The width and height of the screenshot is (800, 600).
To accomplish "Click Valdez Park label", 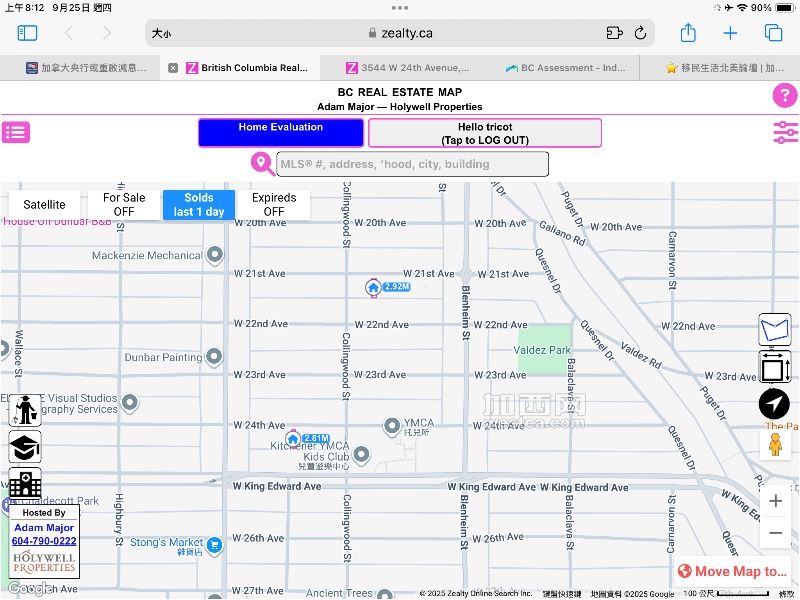I will pos(542,351).
